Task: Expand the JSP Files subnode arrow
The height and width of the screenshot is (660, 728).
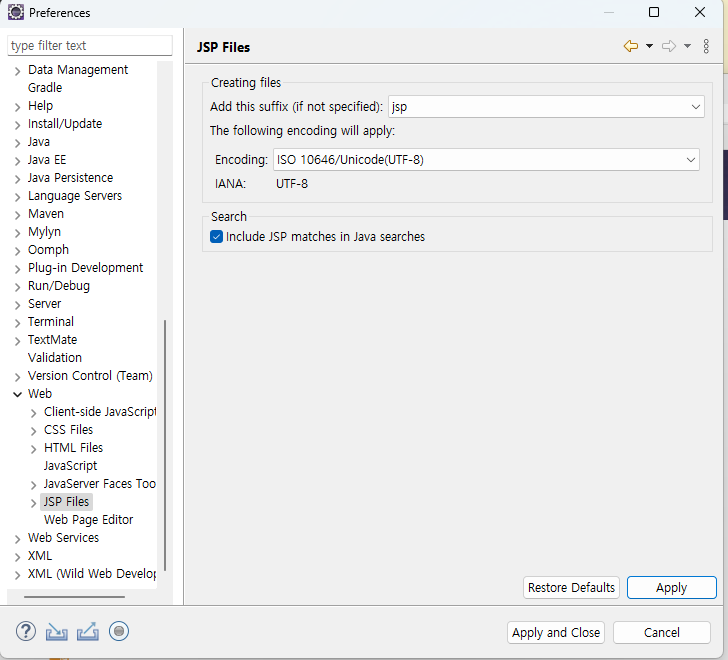Action: pyautogui.click(x=33, y=503)
